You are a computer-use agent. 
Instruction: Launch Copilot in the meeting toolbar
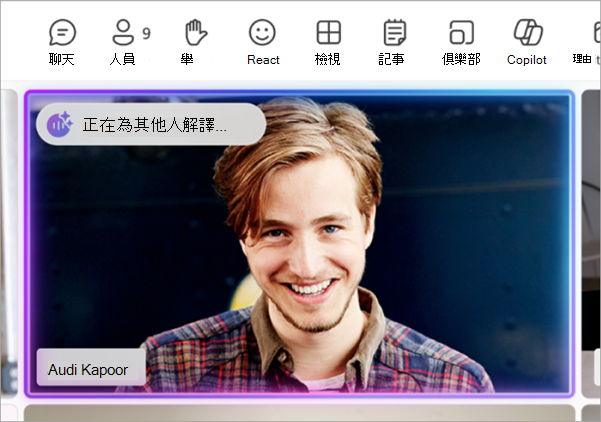(x=527, y=43)
